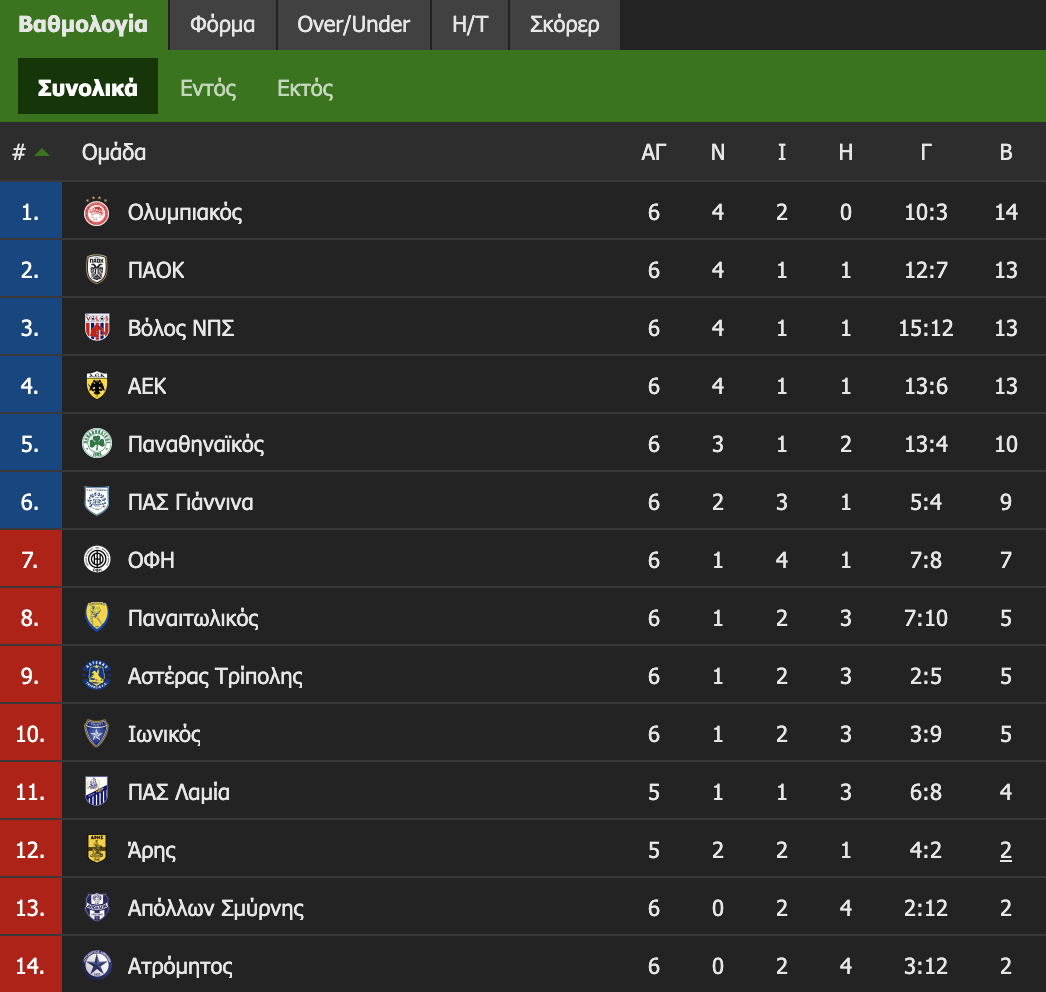Click the ΠΑΟΚ club logo
Screen dimensions: 1046x992
click(x=97, y=270)
